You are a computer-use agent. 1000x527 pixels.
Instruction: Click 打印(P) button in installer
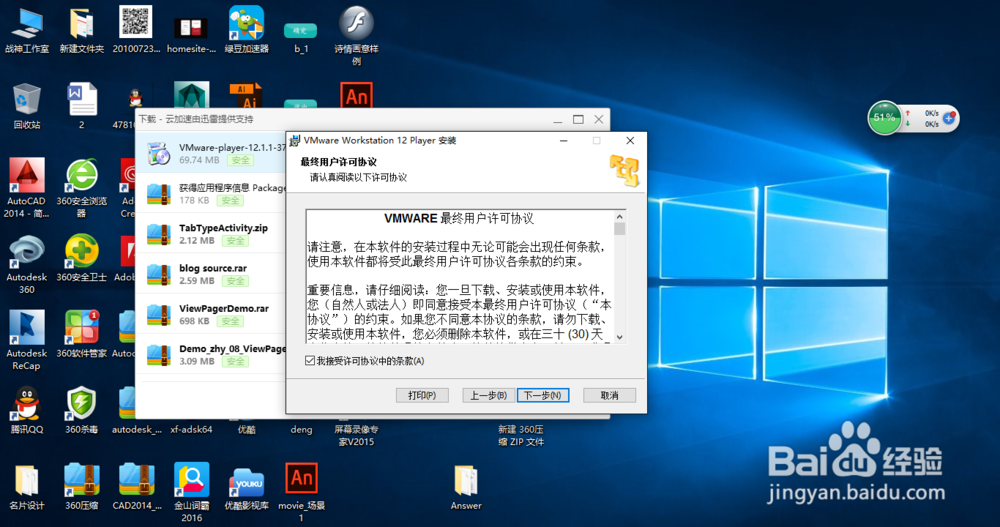point(422,396)
